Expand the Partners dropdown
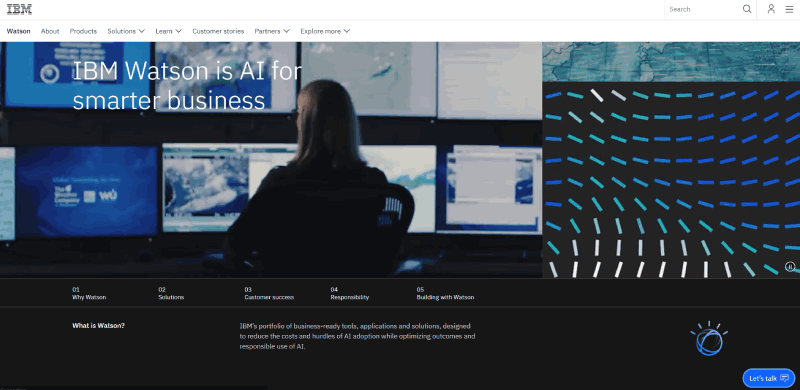Viewport: 800px width, 390px height. click(272, 31)
